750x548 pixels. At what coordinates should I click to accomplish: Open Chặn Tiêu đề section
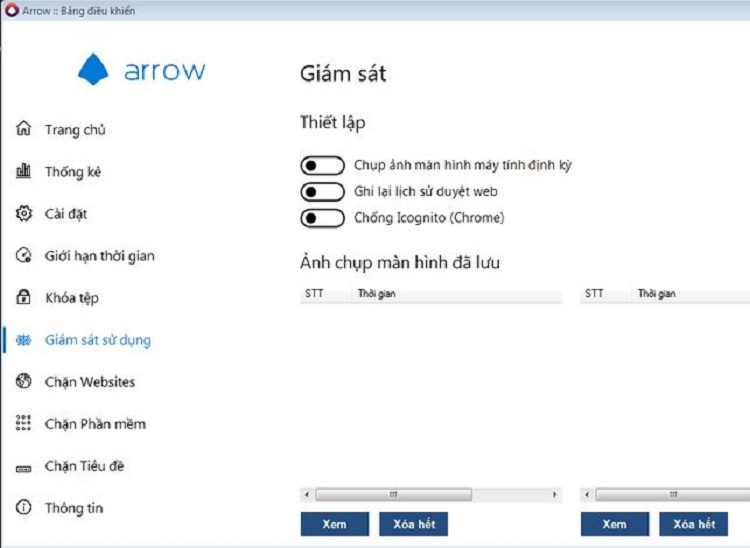(85, 466)
